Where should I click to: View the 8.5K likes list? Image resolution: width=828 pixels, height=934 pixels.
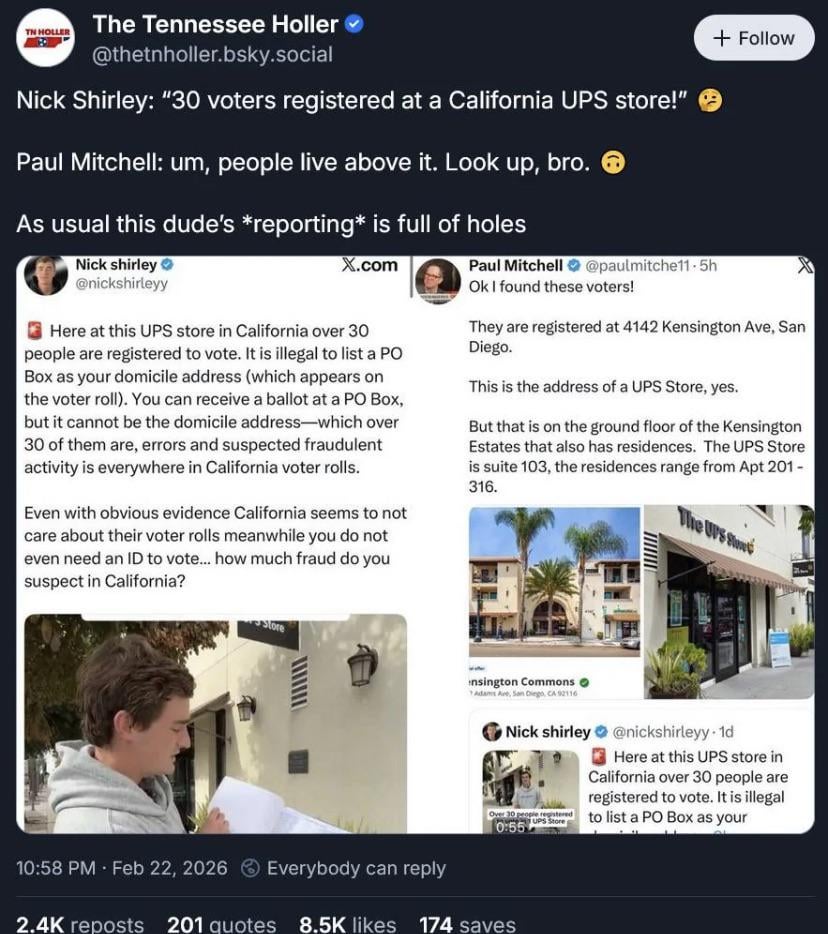[347, 925]
